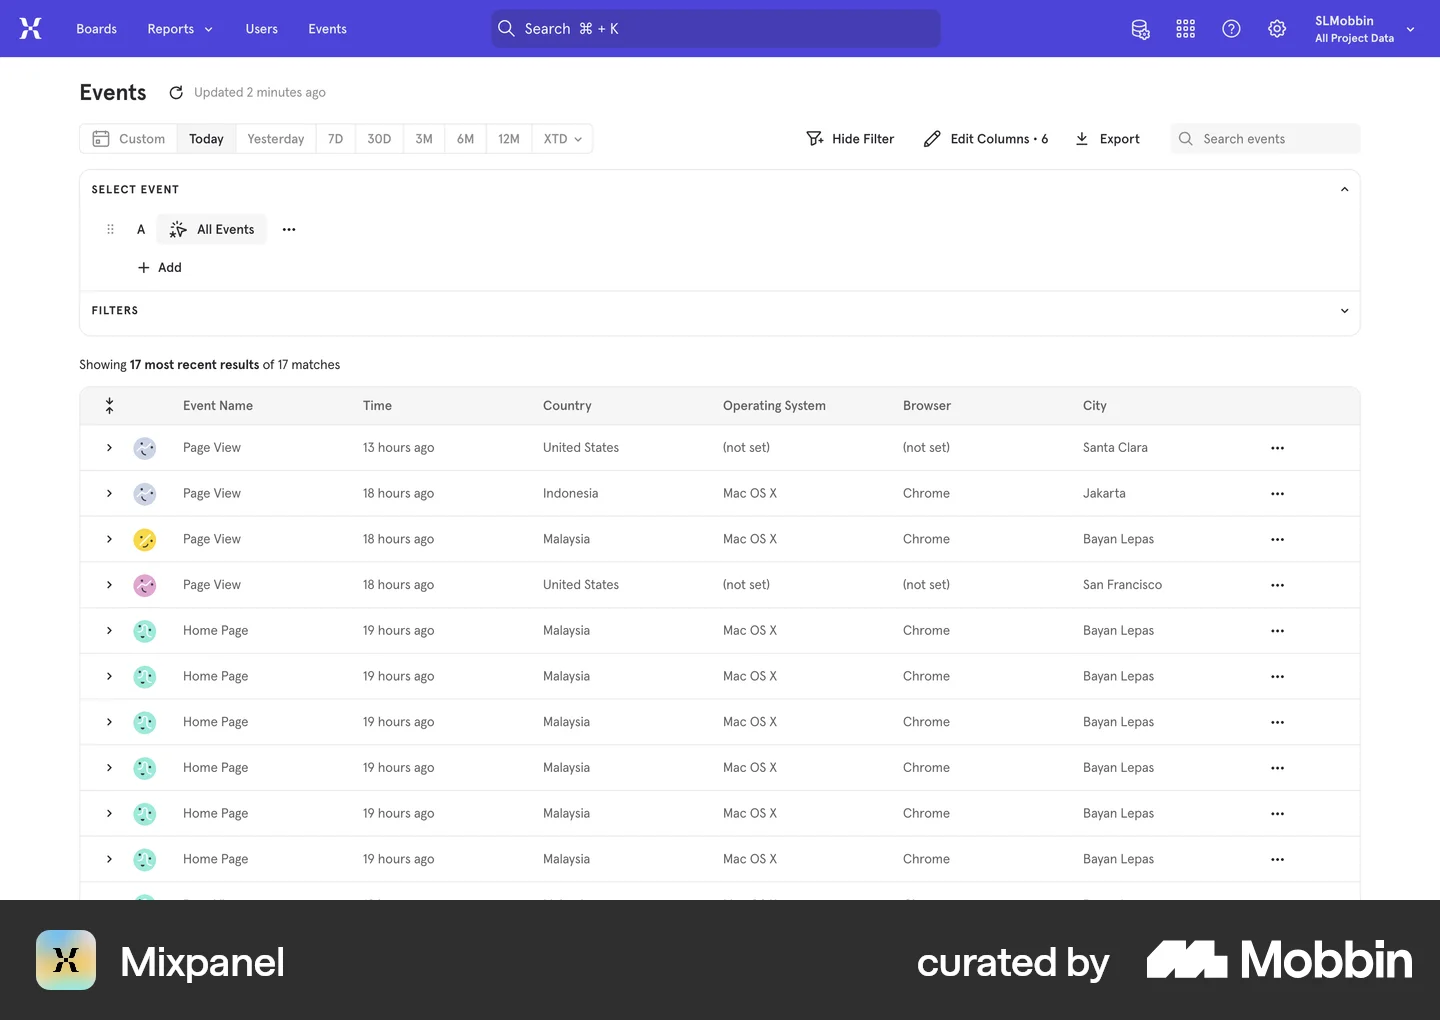Open the three-dot menu next to All Events
Image resolution: width=1440 pixels, height=1020 pixels.
tap(289, 229)
